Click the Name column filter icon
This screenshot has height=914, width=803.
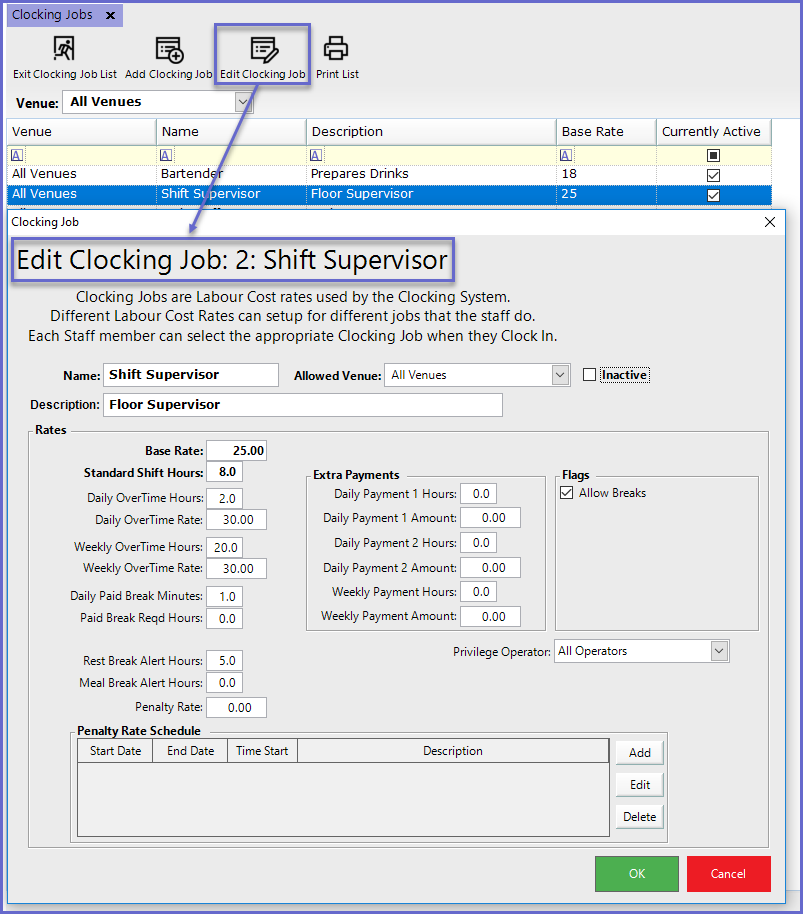pyautogui.click(x=166, y=155)
